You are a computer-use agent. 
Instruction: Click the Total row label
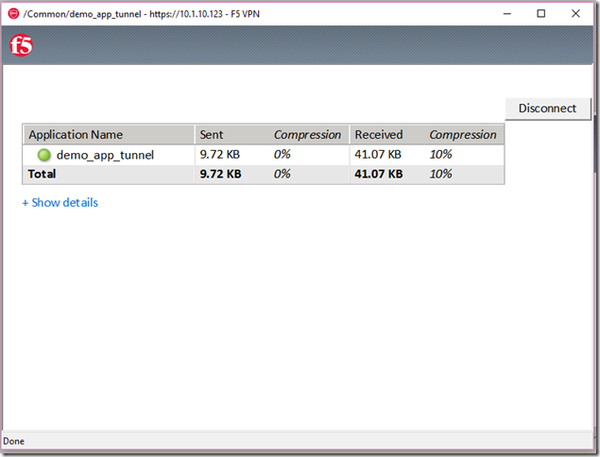coord(42,174)
